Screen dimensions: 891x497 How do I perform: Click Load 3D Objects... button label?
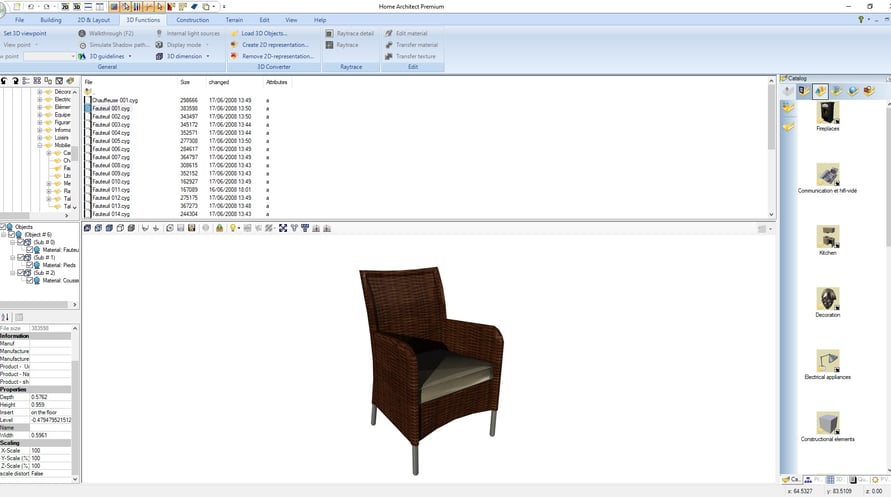click(264, 34)
